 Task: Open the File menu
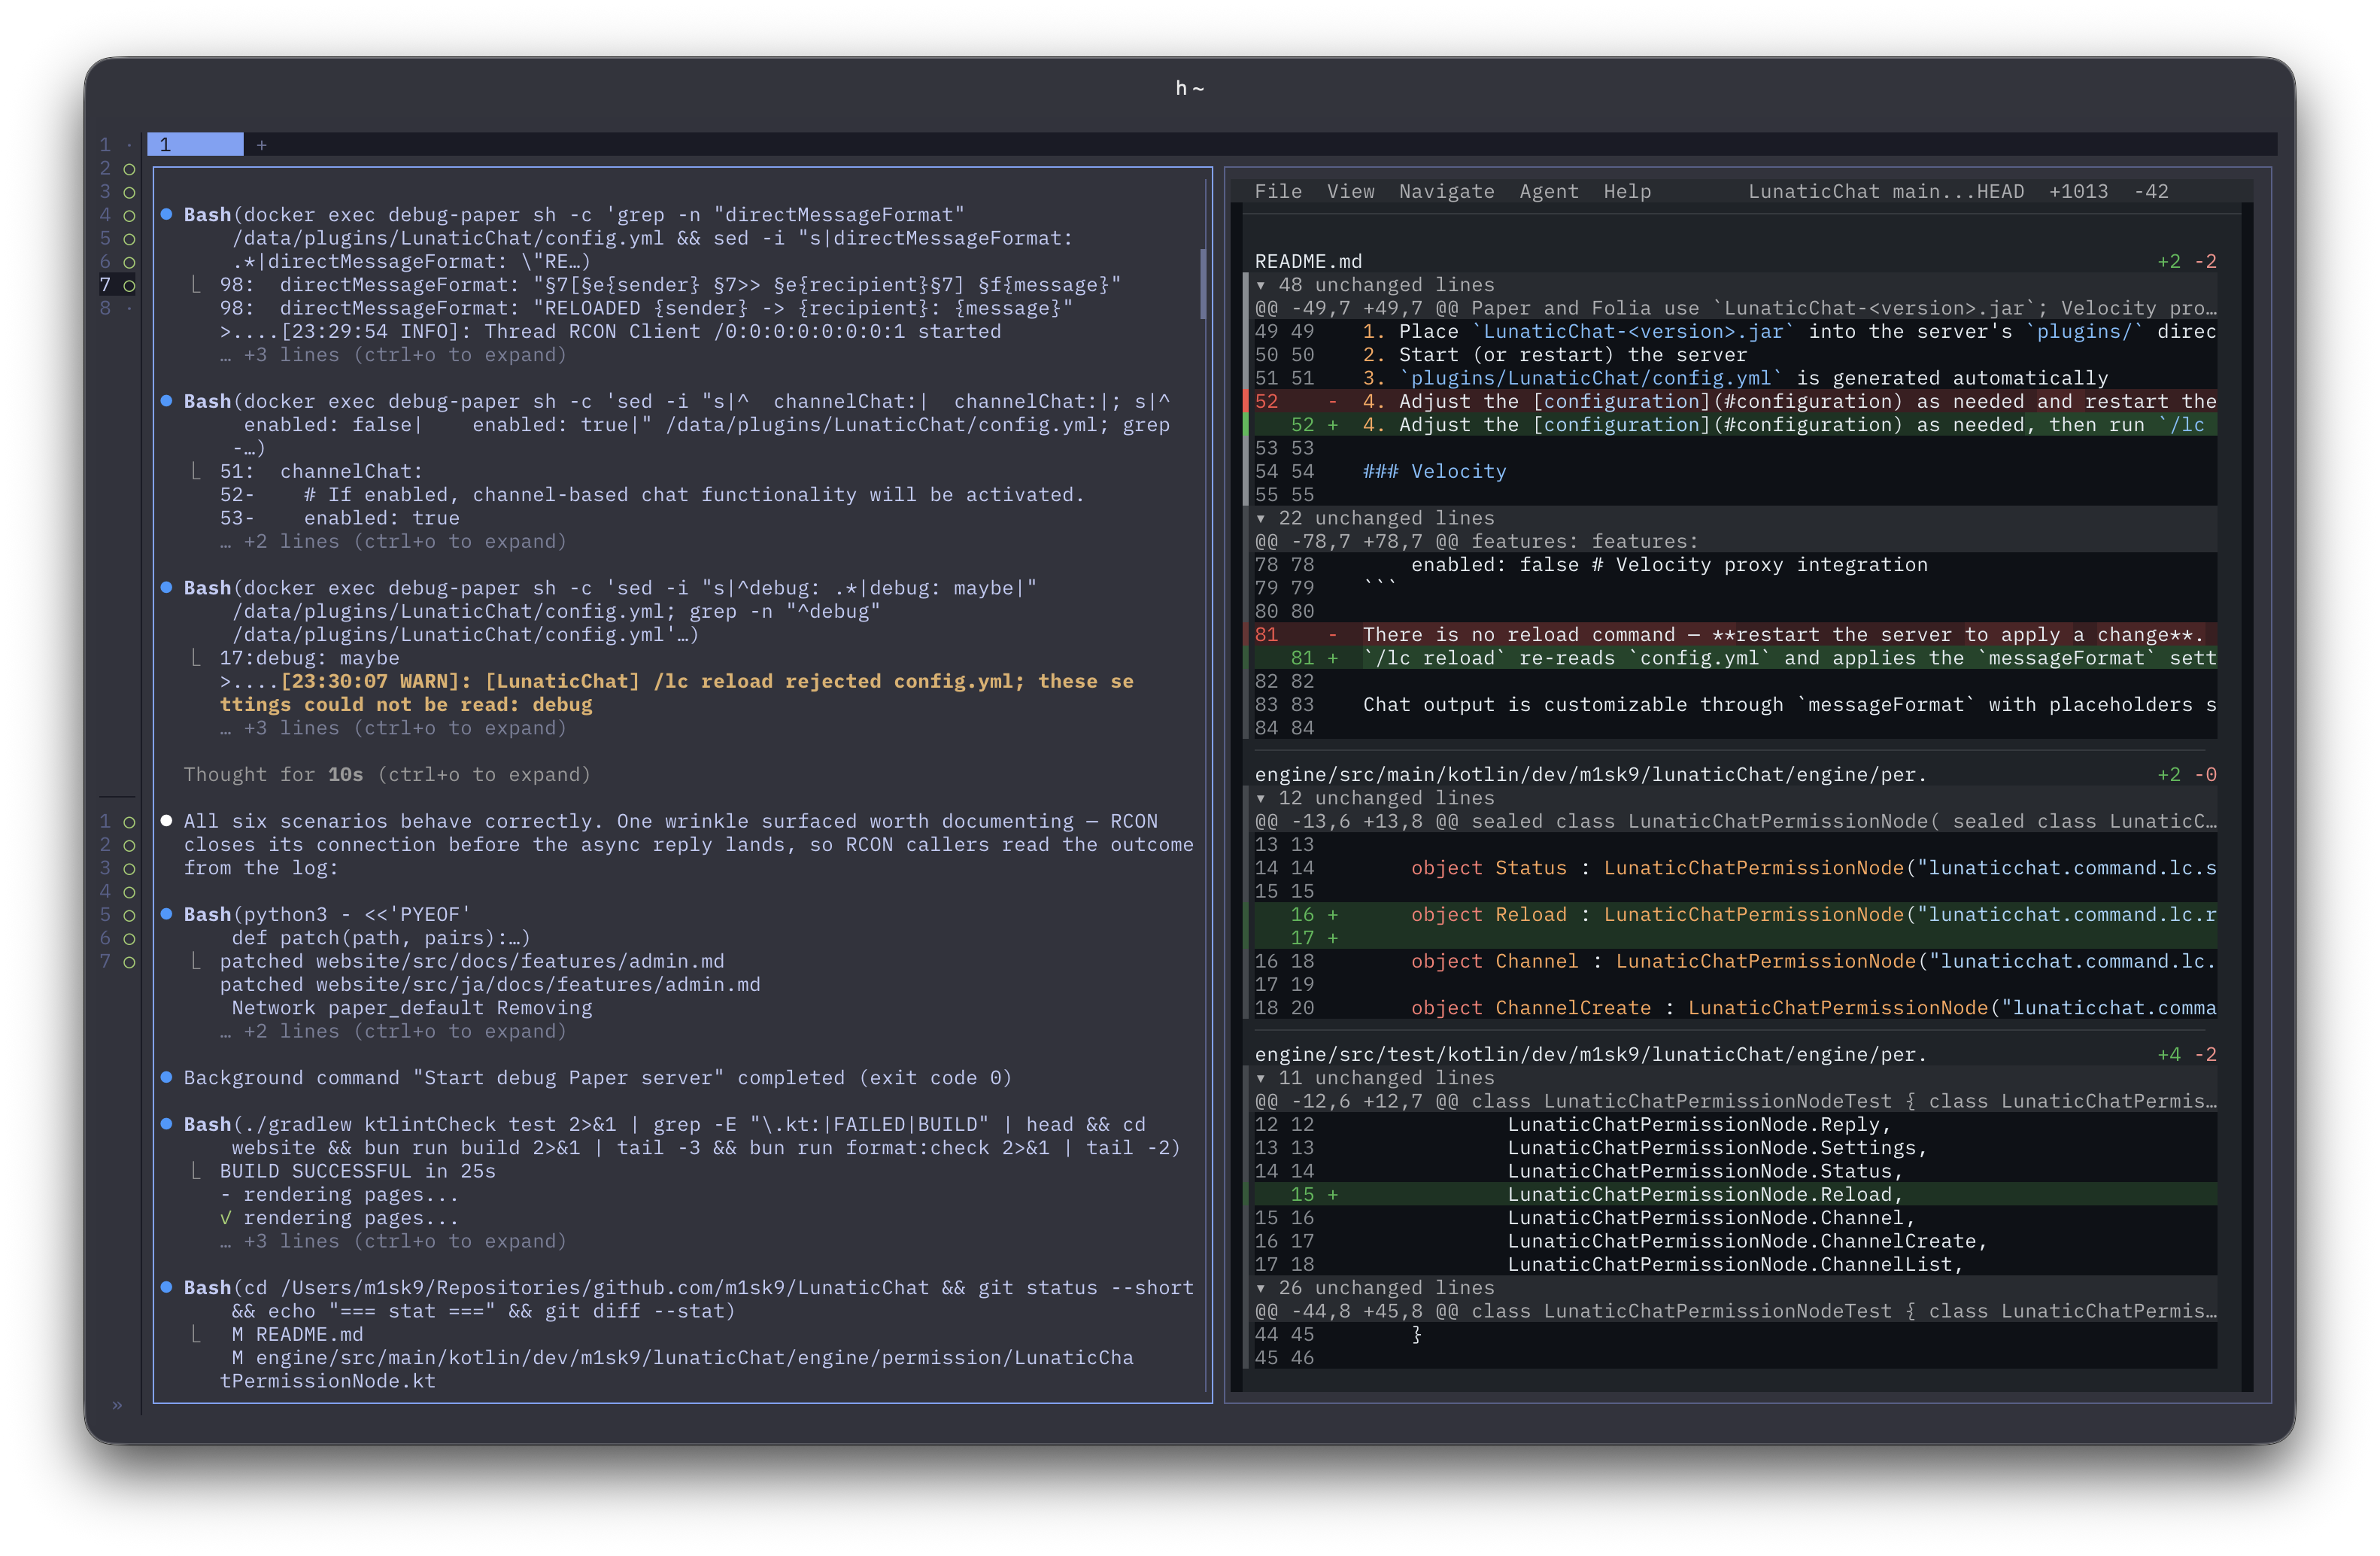coord(1278,191)
